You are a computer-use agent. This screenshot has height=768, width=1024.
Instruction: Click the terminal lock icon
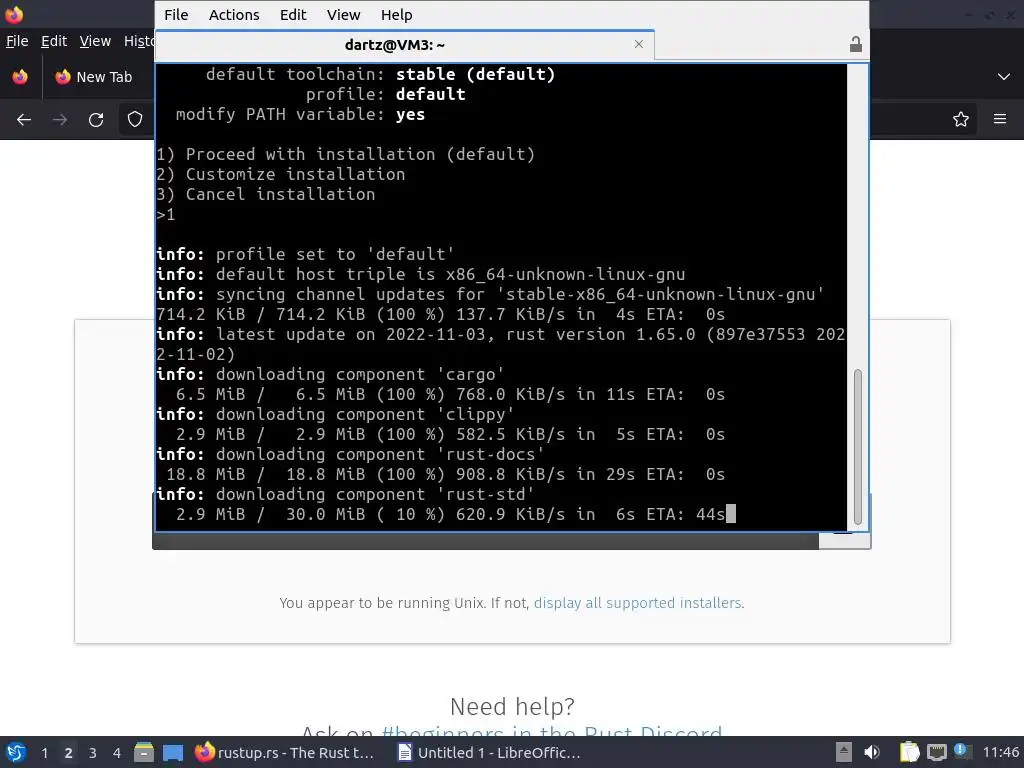tap(856, 44)
